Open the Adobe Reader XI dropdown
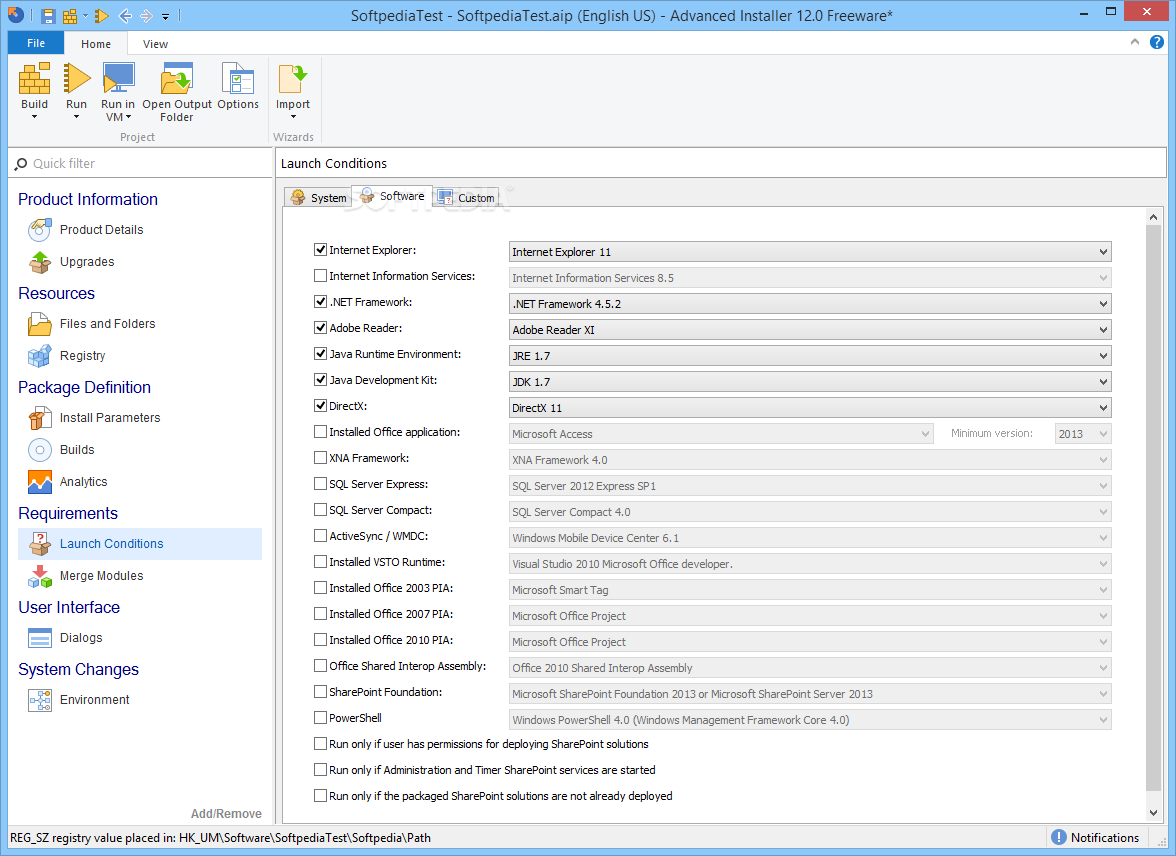Image resolution: width=1176 pixels, height=856 pixels. [810, 330]
